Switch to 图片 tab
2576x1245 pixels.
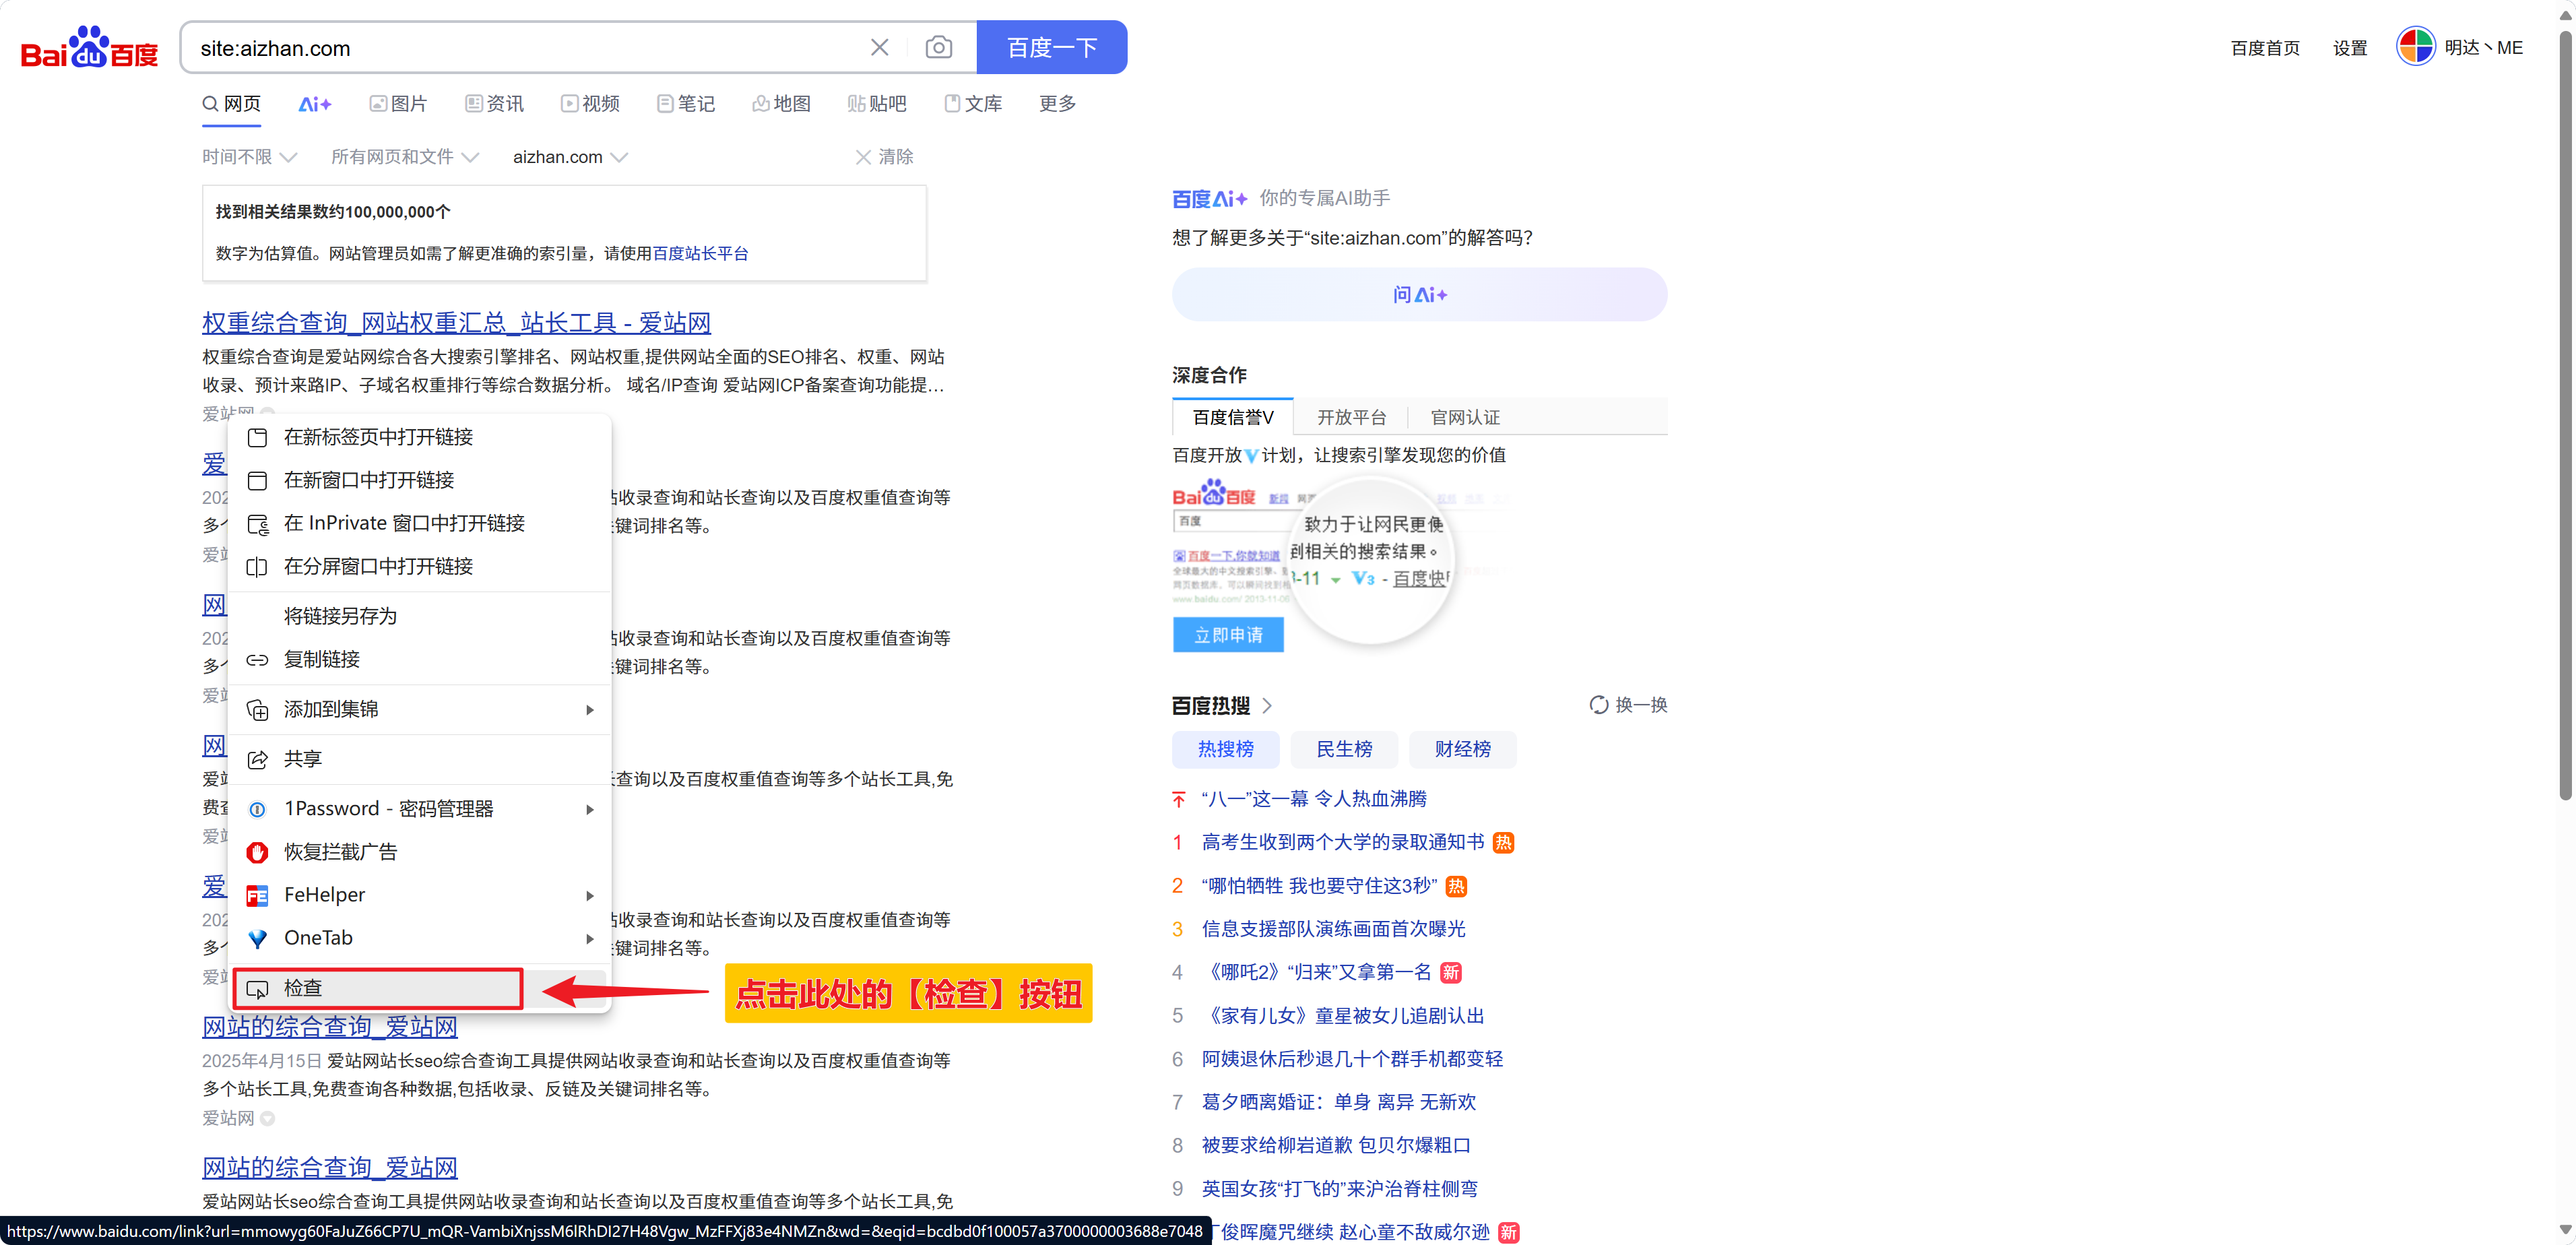(x=398, y=103)
